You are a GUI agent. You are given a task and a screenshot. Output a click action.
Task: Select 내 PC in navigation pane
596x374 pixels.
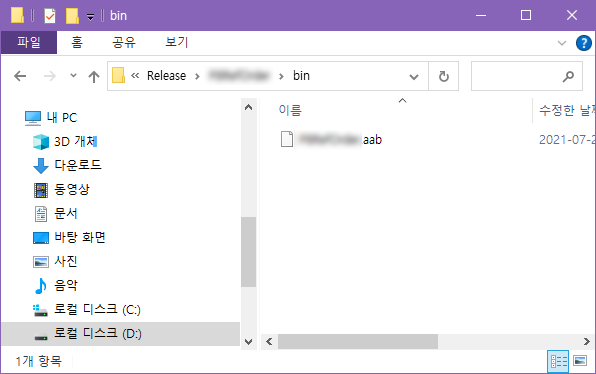62,117
